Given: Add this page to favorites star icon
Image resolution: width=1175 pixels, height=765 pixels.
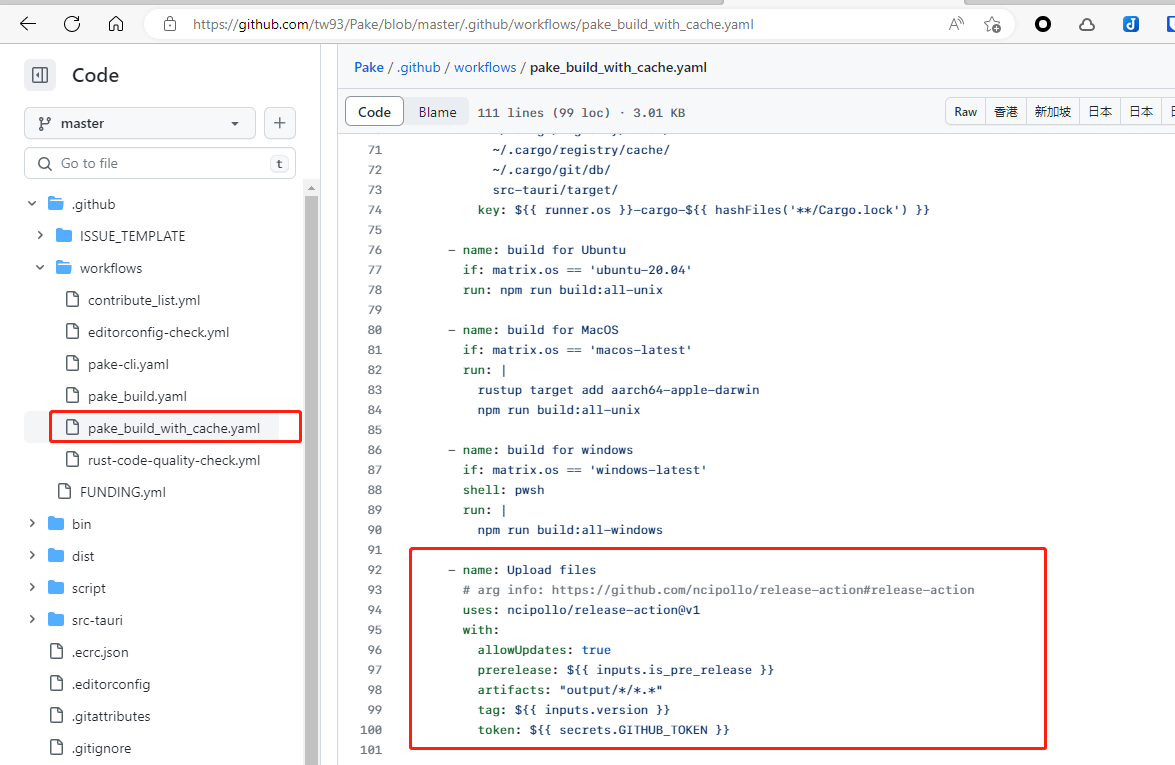Looking at the screenshot, I should [992, 24].
